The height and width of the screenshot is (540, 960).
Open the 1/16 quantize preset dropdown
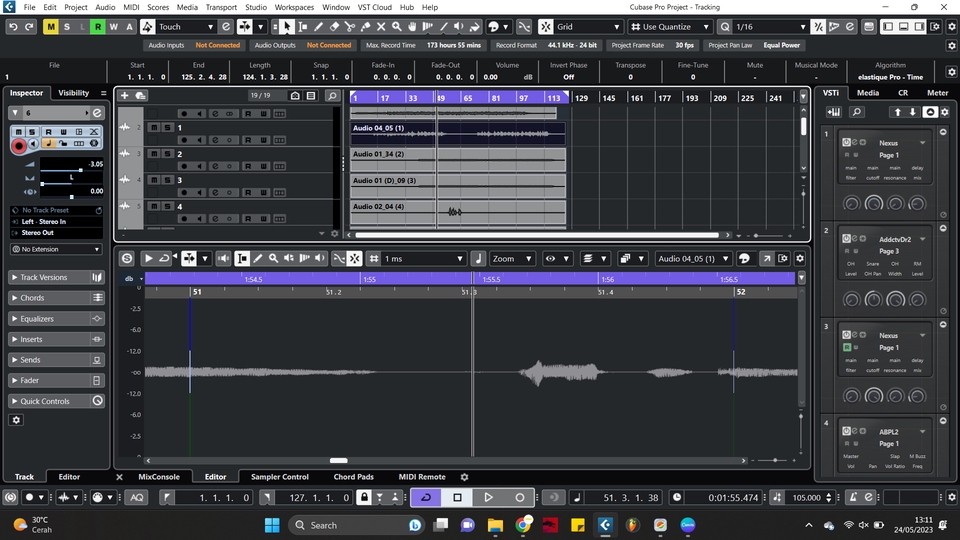pyautogui.click(x=770, y=27)
